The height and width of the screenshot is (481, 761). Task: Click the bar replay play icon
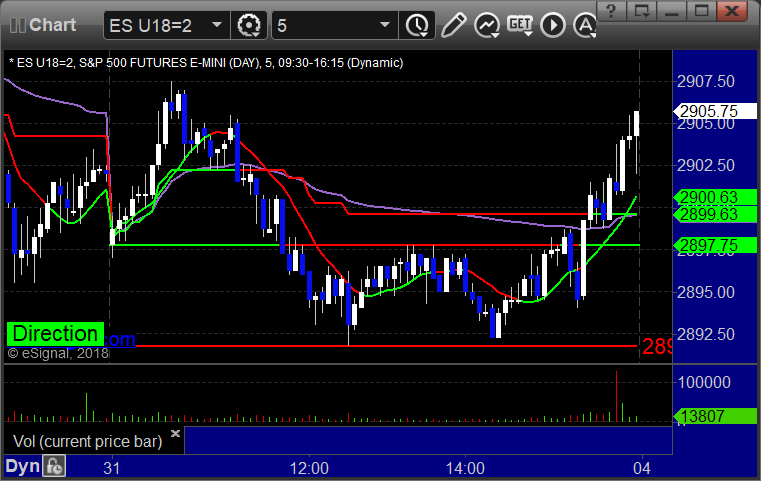click(x=553, y=25)
